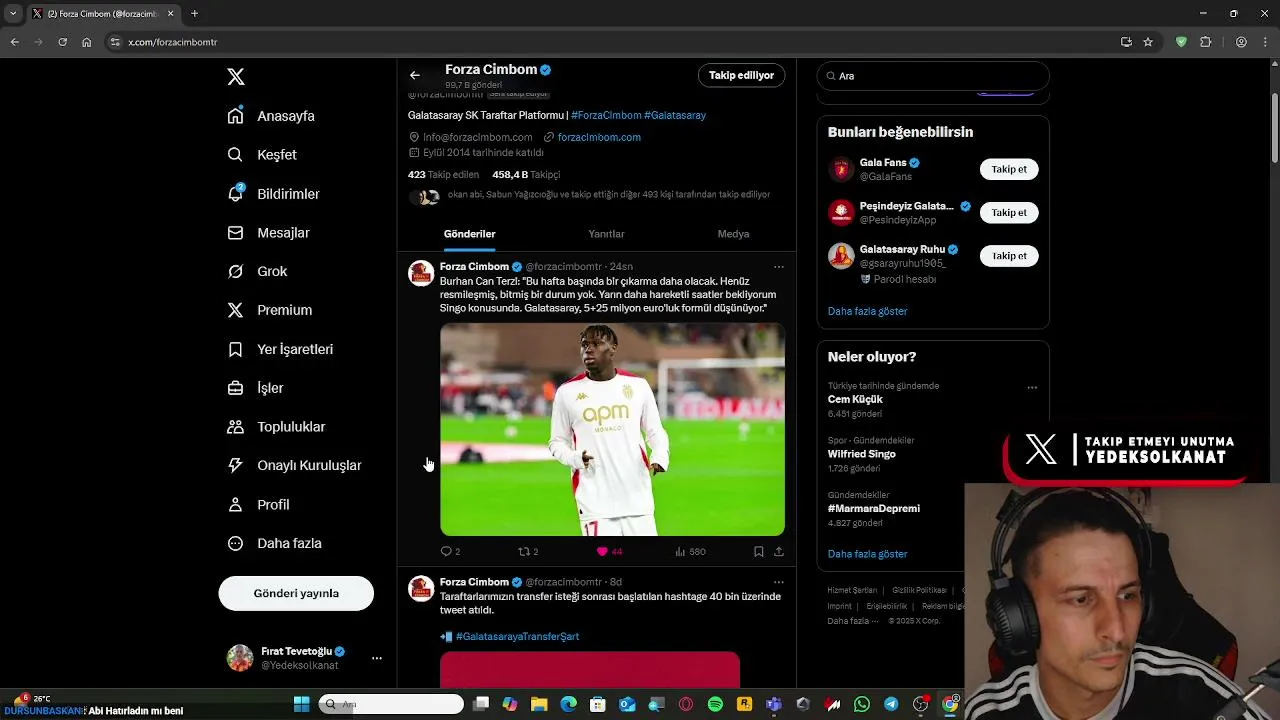Open browser tab search dropdown

tap(13, 14)
